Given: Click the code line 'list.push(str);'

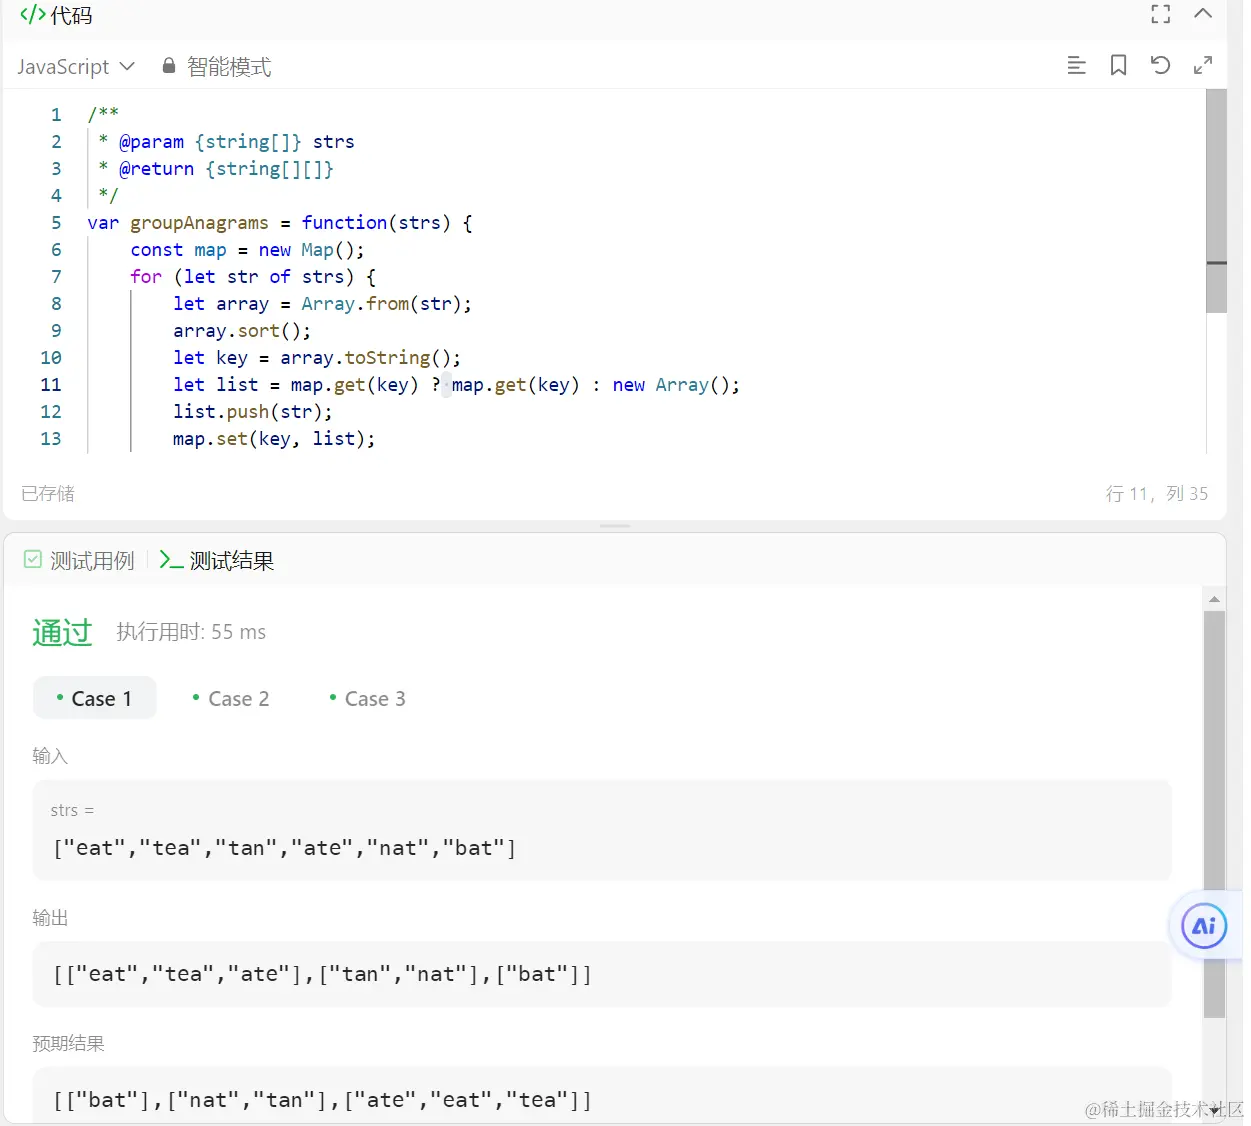Looking at the screenshot, I should click(253, 412).
